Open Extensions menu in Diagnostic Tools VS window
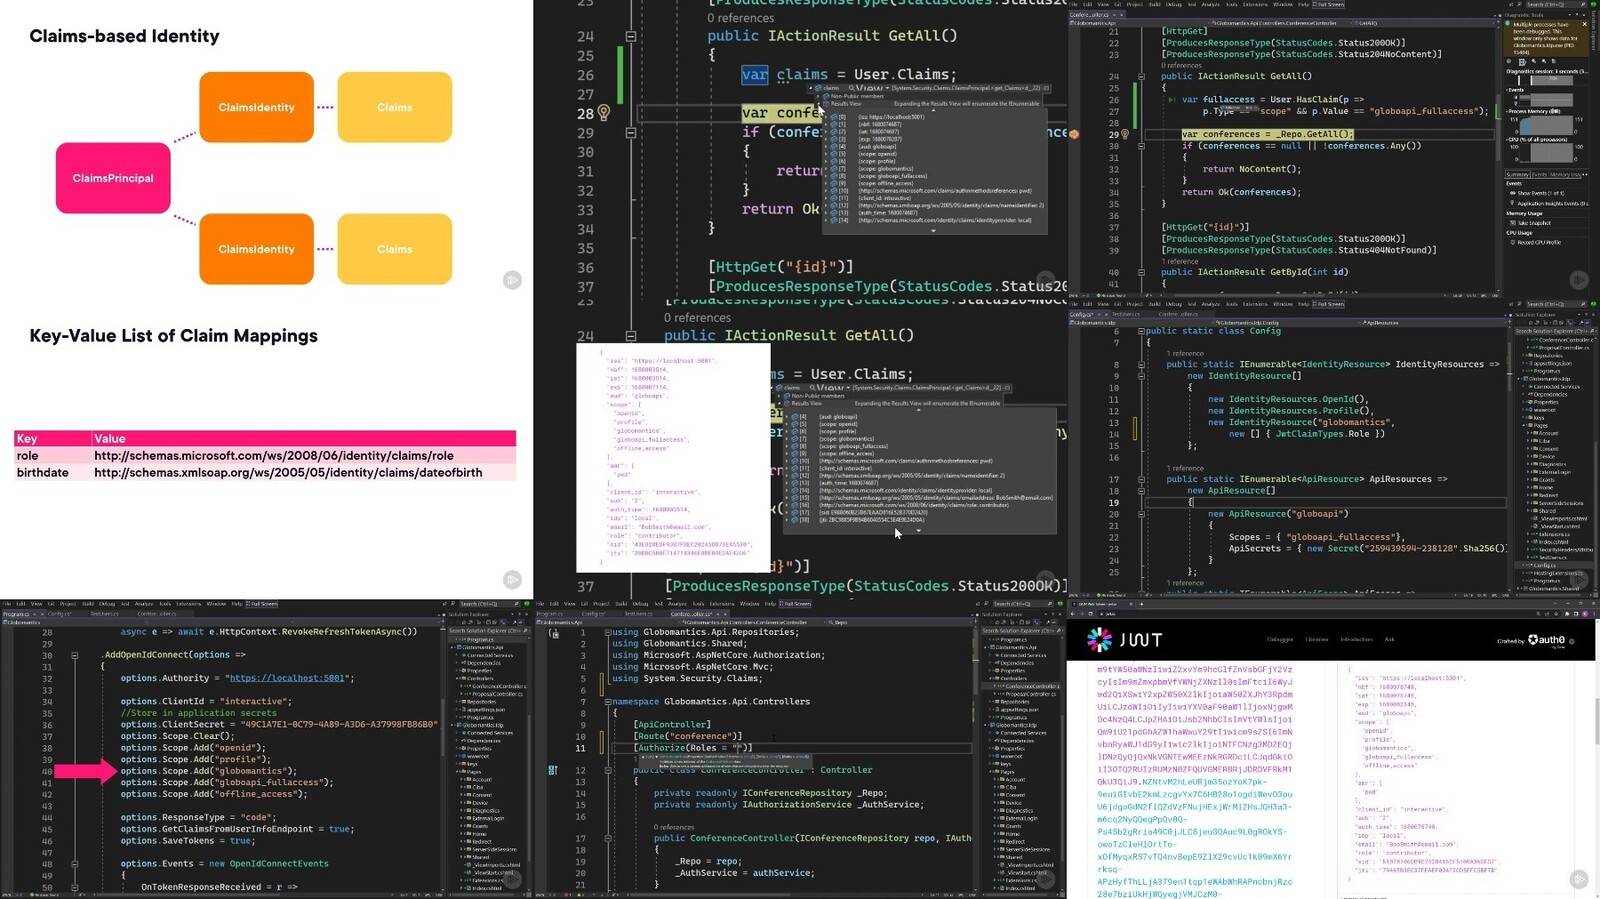 click(x=1255, y=4)
